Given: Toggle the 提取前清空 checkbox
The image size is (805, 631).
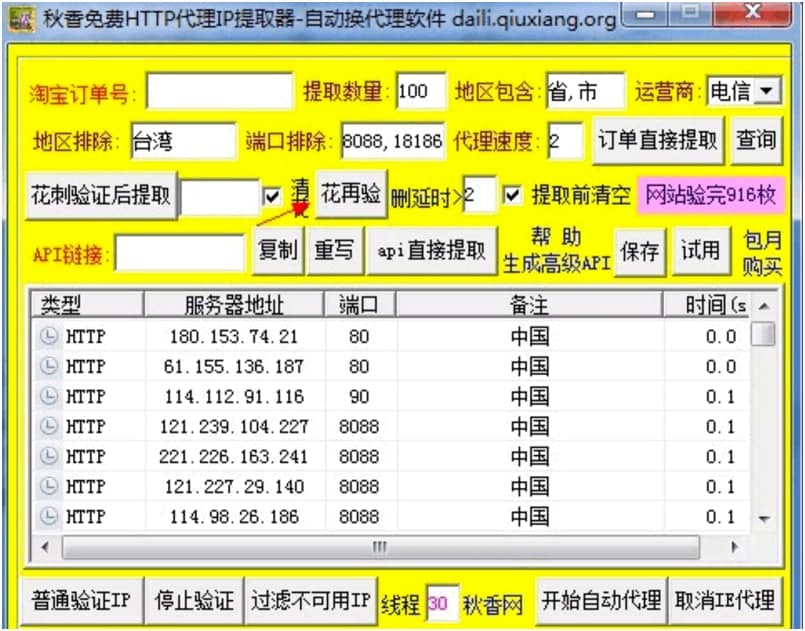Looking at the screenshot, I should [x=512, y=195].
